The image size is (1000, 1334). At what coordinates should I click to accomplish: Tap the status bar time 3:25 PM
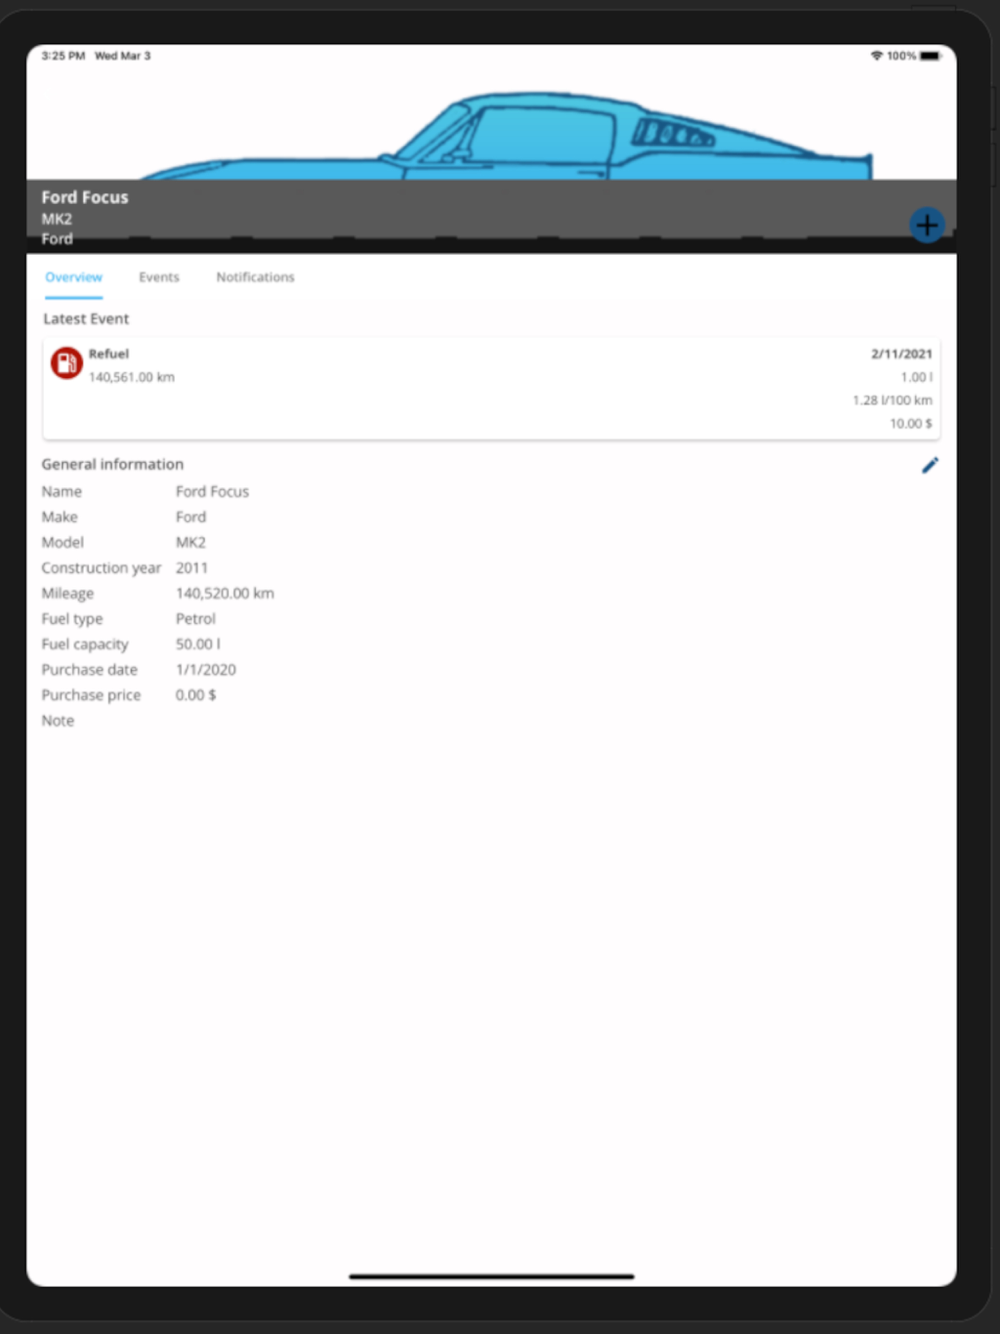[x=63, y=56]
